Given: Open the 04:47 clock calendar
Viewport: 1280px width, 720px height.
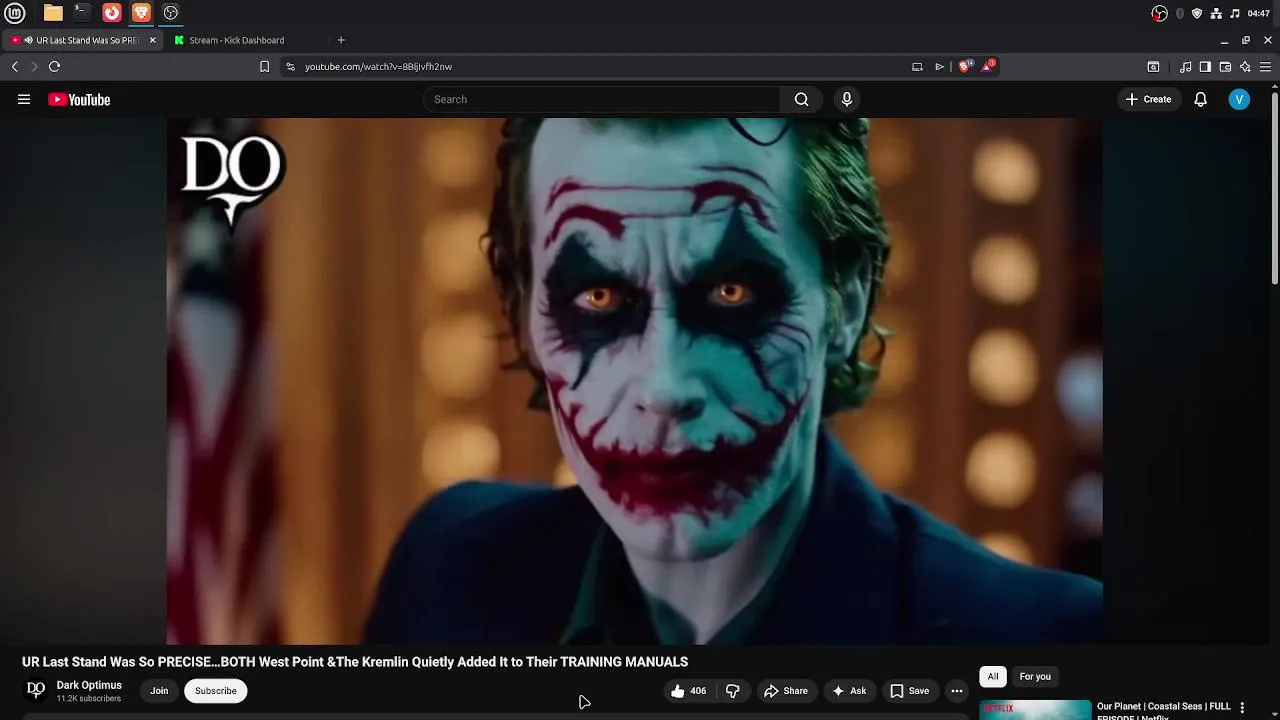Looking at the screenshot, I should pyautogui.click(x=1259, y=13).
